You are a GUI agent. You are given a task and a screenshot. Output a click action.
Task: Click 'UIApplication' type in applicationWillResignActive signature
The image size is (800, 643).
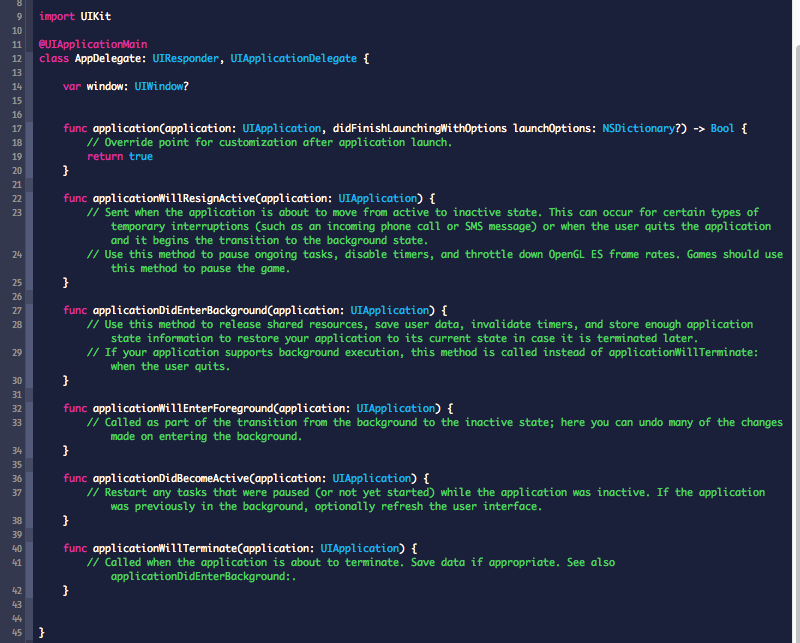[x=378, y=198]
